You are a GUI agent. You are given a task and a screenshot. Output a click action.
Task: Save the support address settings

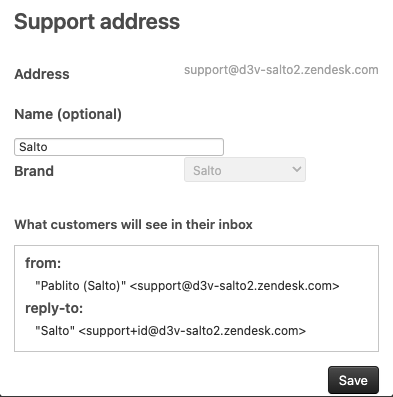click(353, 380)
